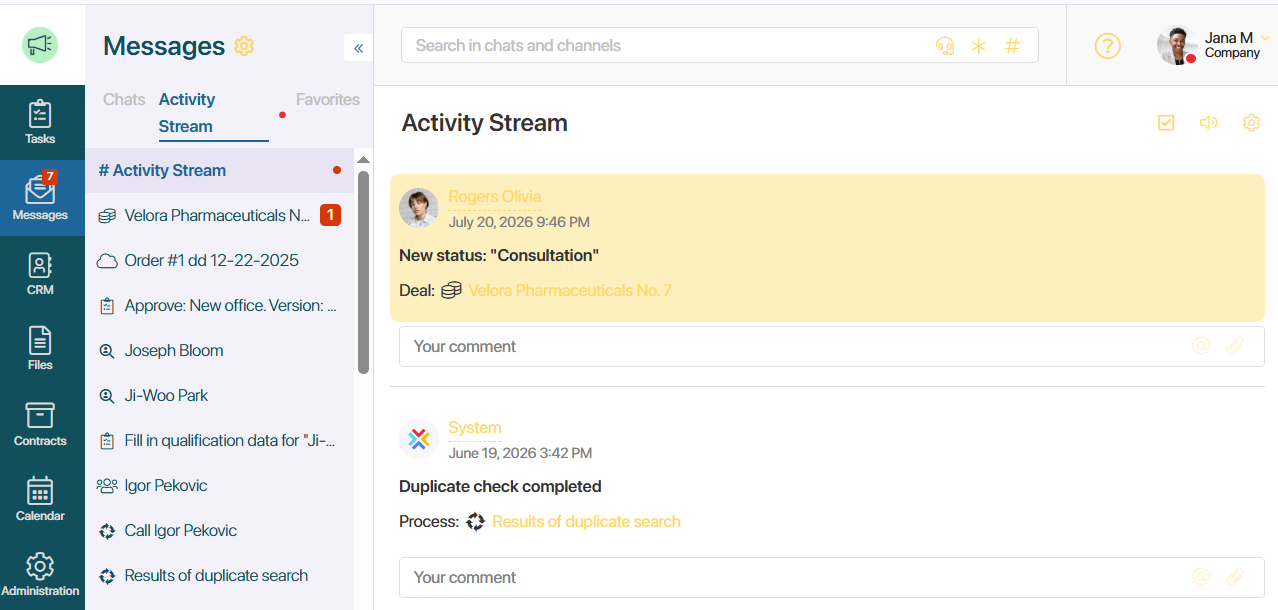
Task: Click the comment field under Consultation post
Action: (x=831, y=347)
